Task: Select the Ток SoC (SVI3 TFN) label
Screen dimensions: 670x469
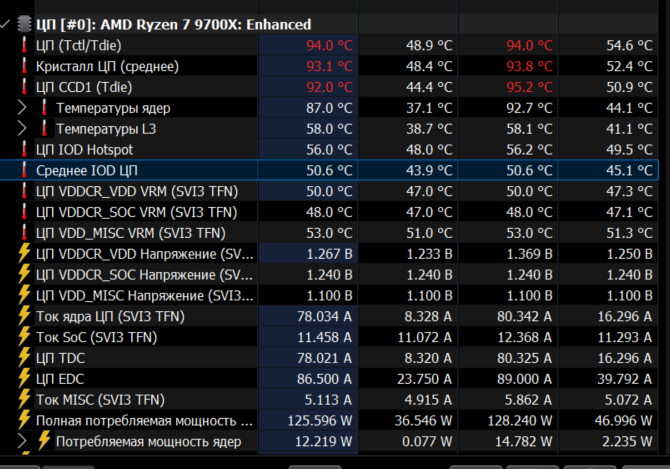Action: [x=97, y=337]
